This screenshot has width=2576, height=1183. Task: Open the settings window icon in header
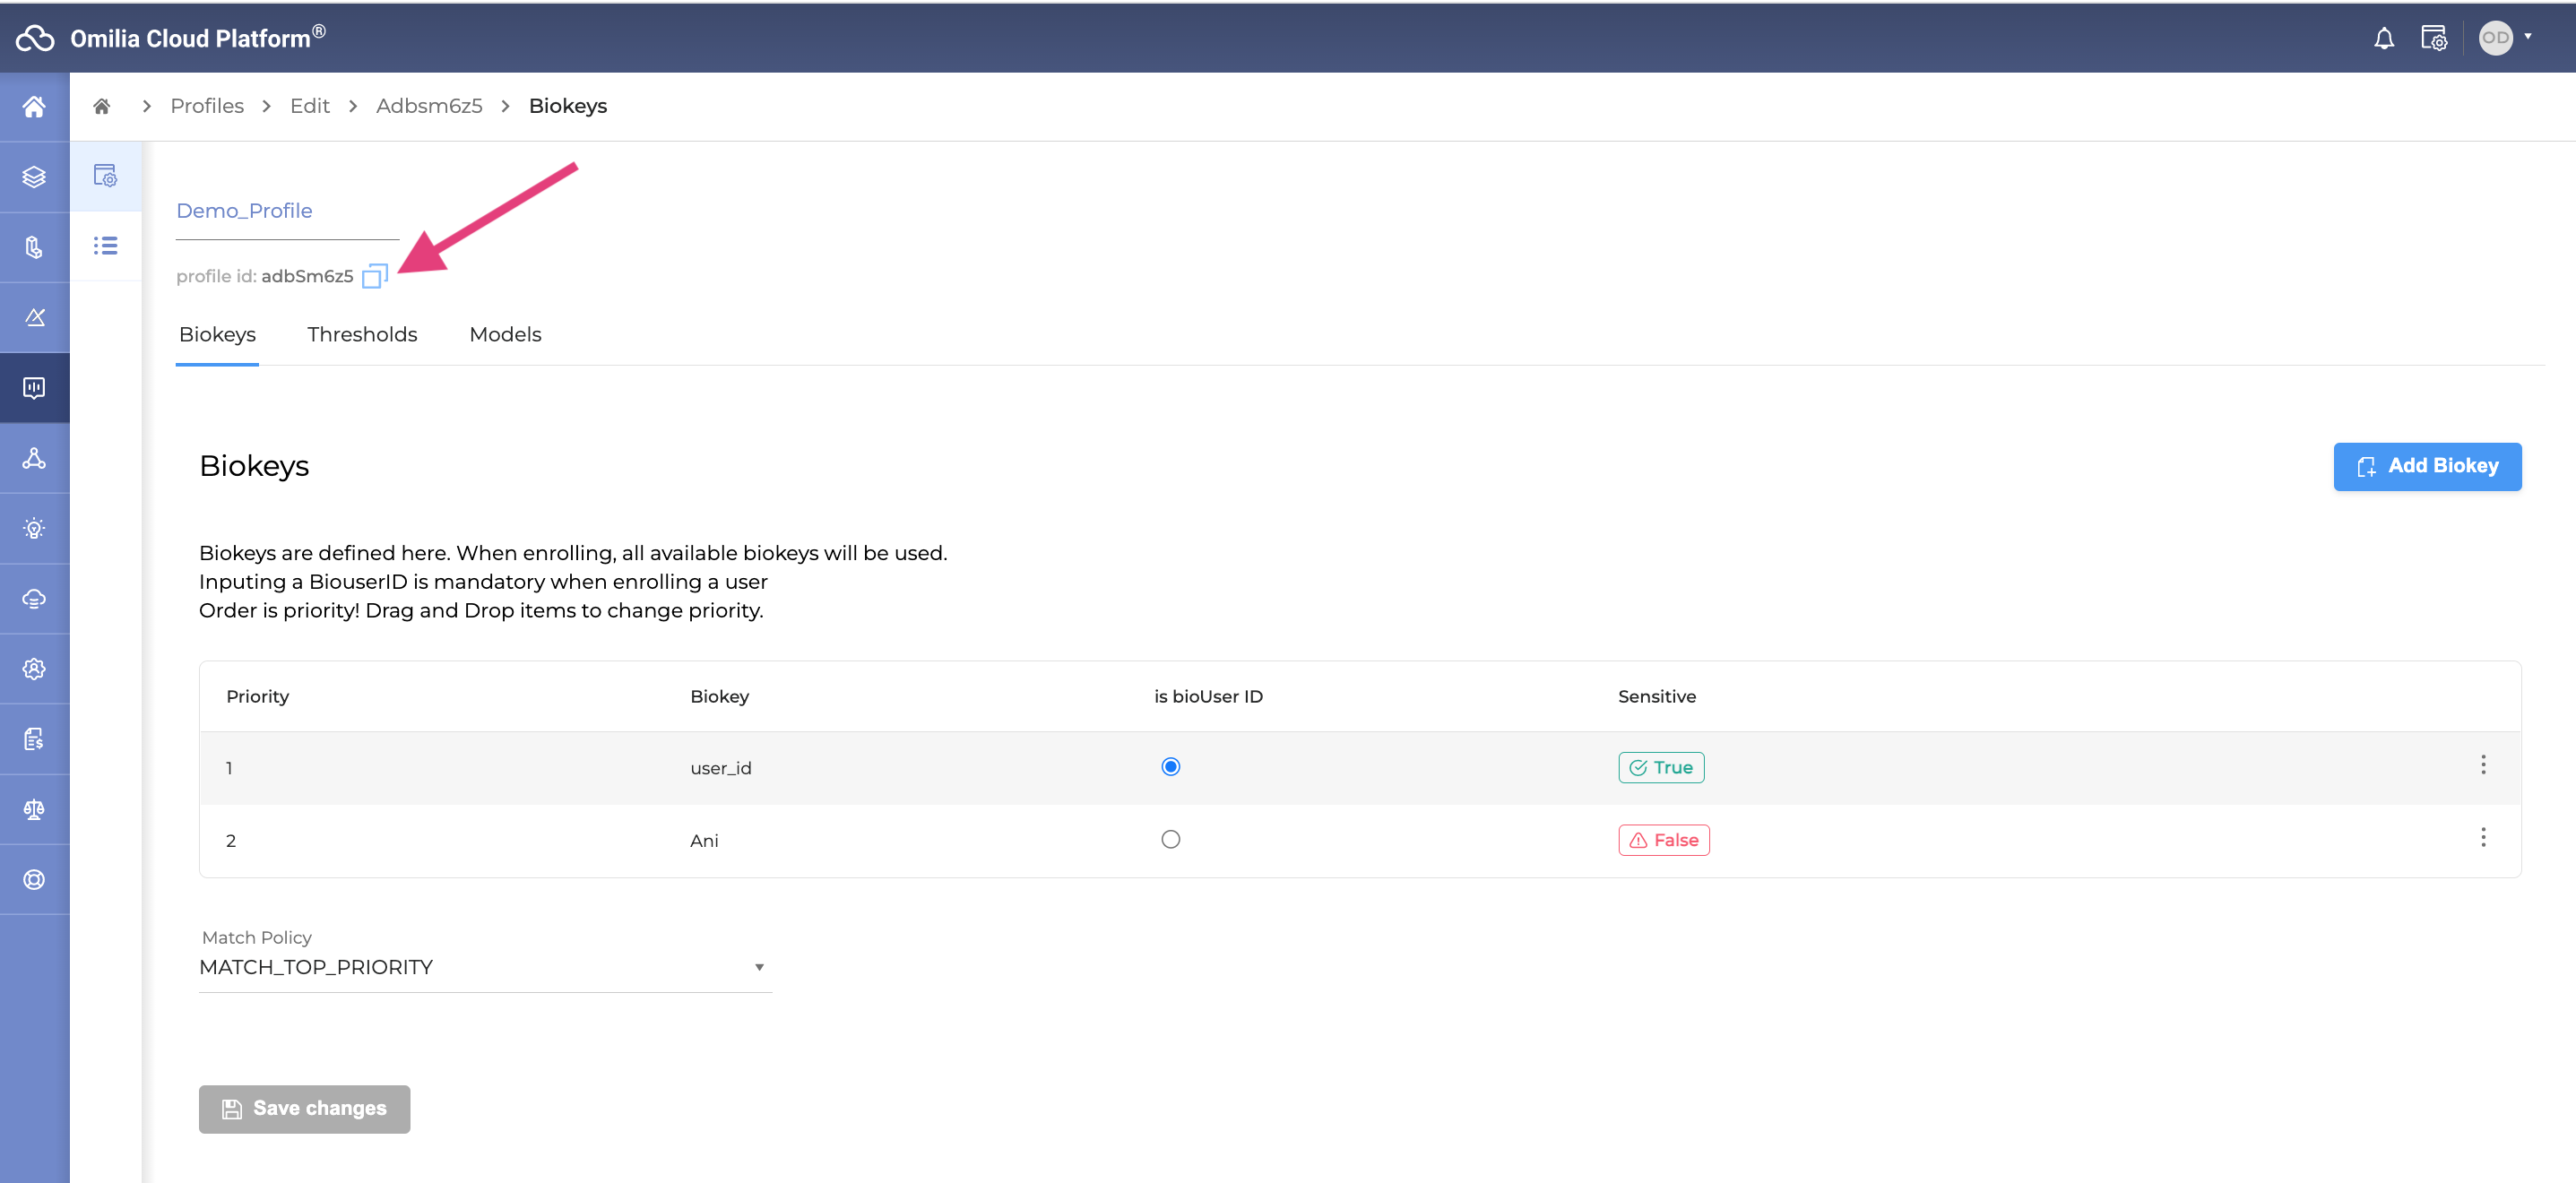[x=2433, y=38]
